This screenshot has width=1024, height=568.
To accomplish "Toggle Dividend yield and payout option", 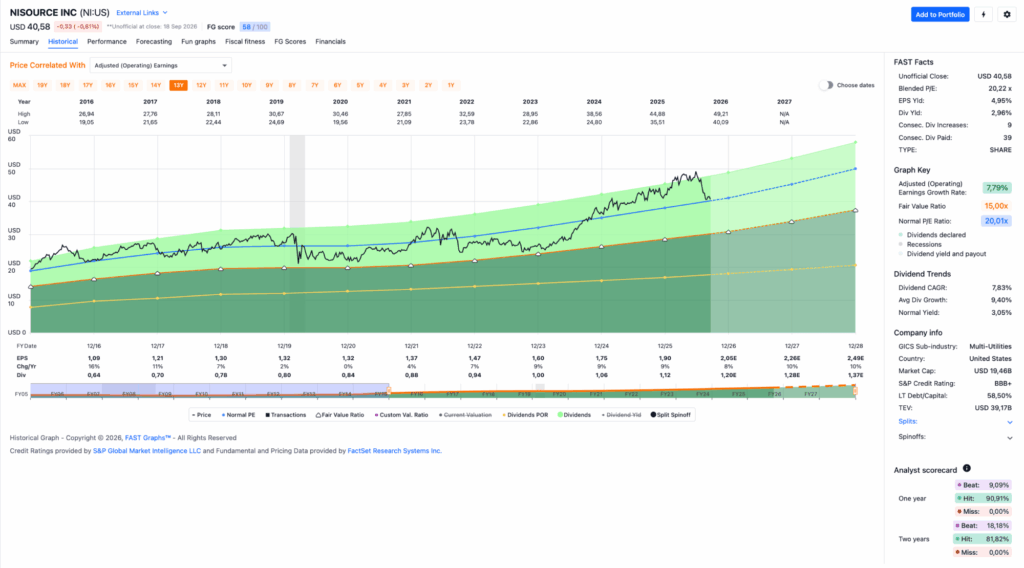I will (942, 254).
